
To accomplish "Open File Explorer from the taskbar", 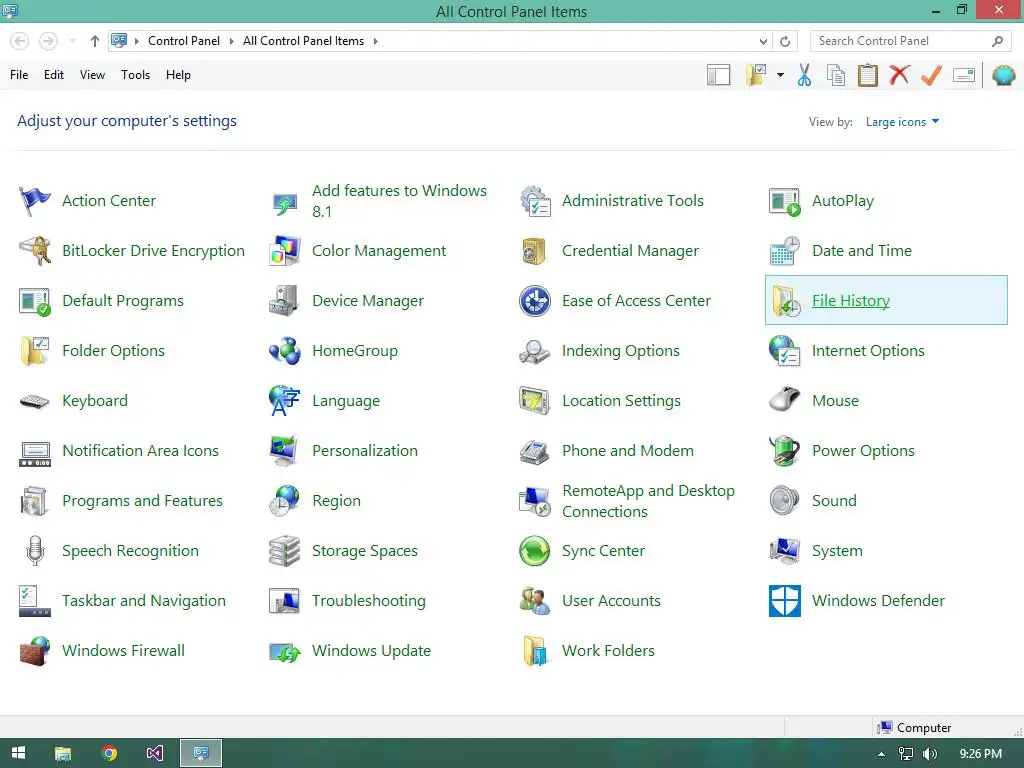I will [x=63, y=753].
